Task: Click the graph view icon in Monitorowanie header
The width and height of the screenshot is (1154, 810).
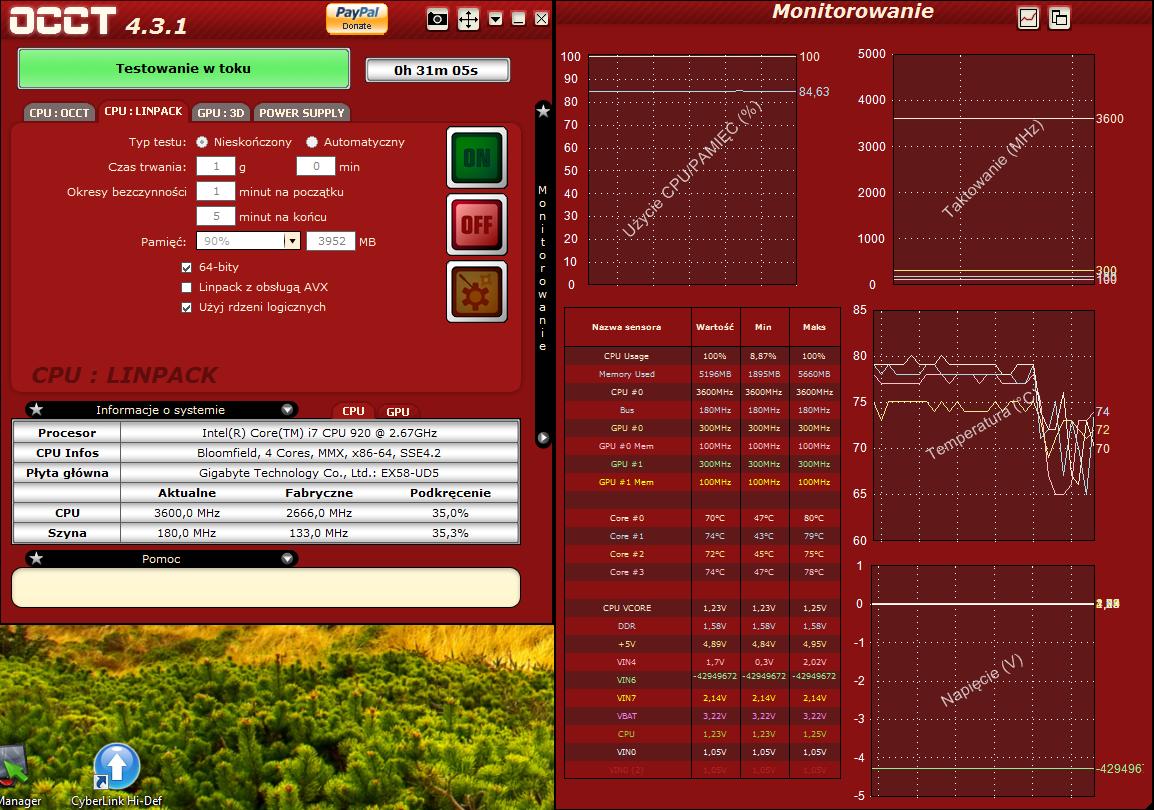Action: pyautogui.click(x=1028, y=18)
